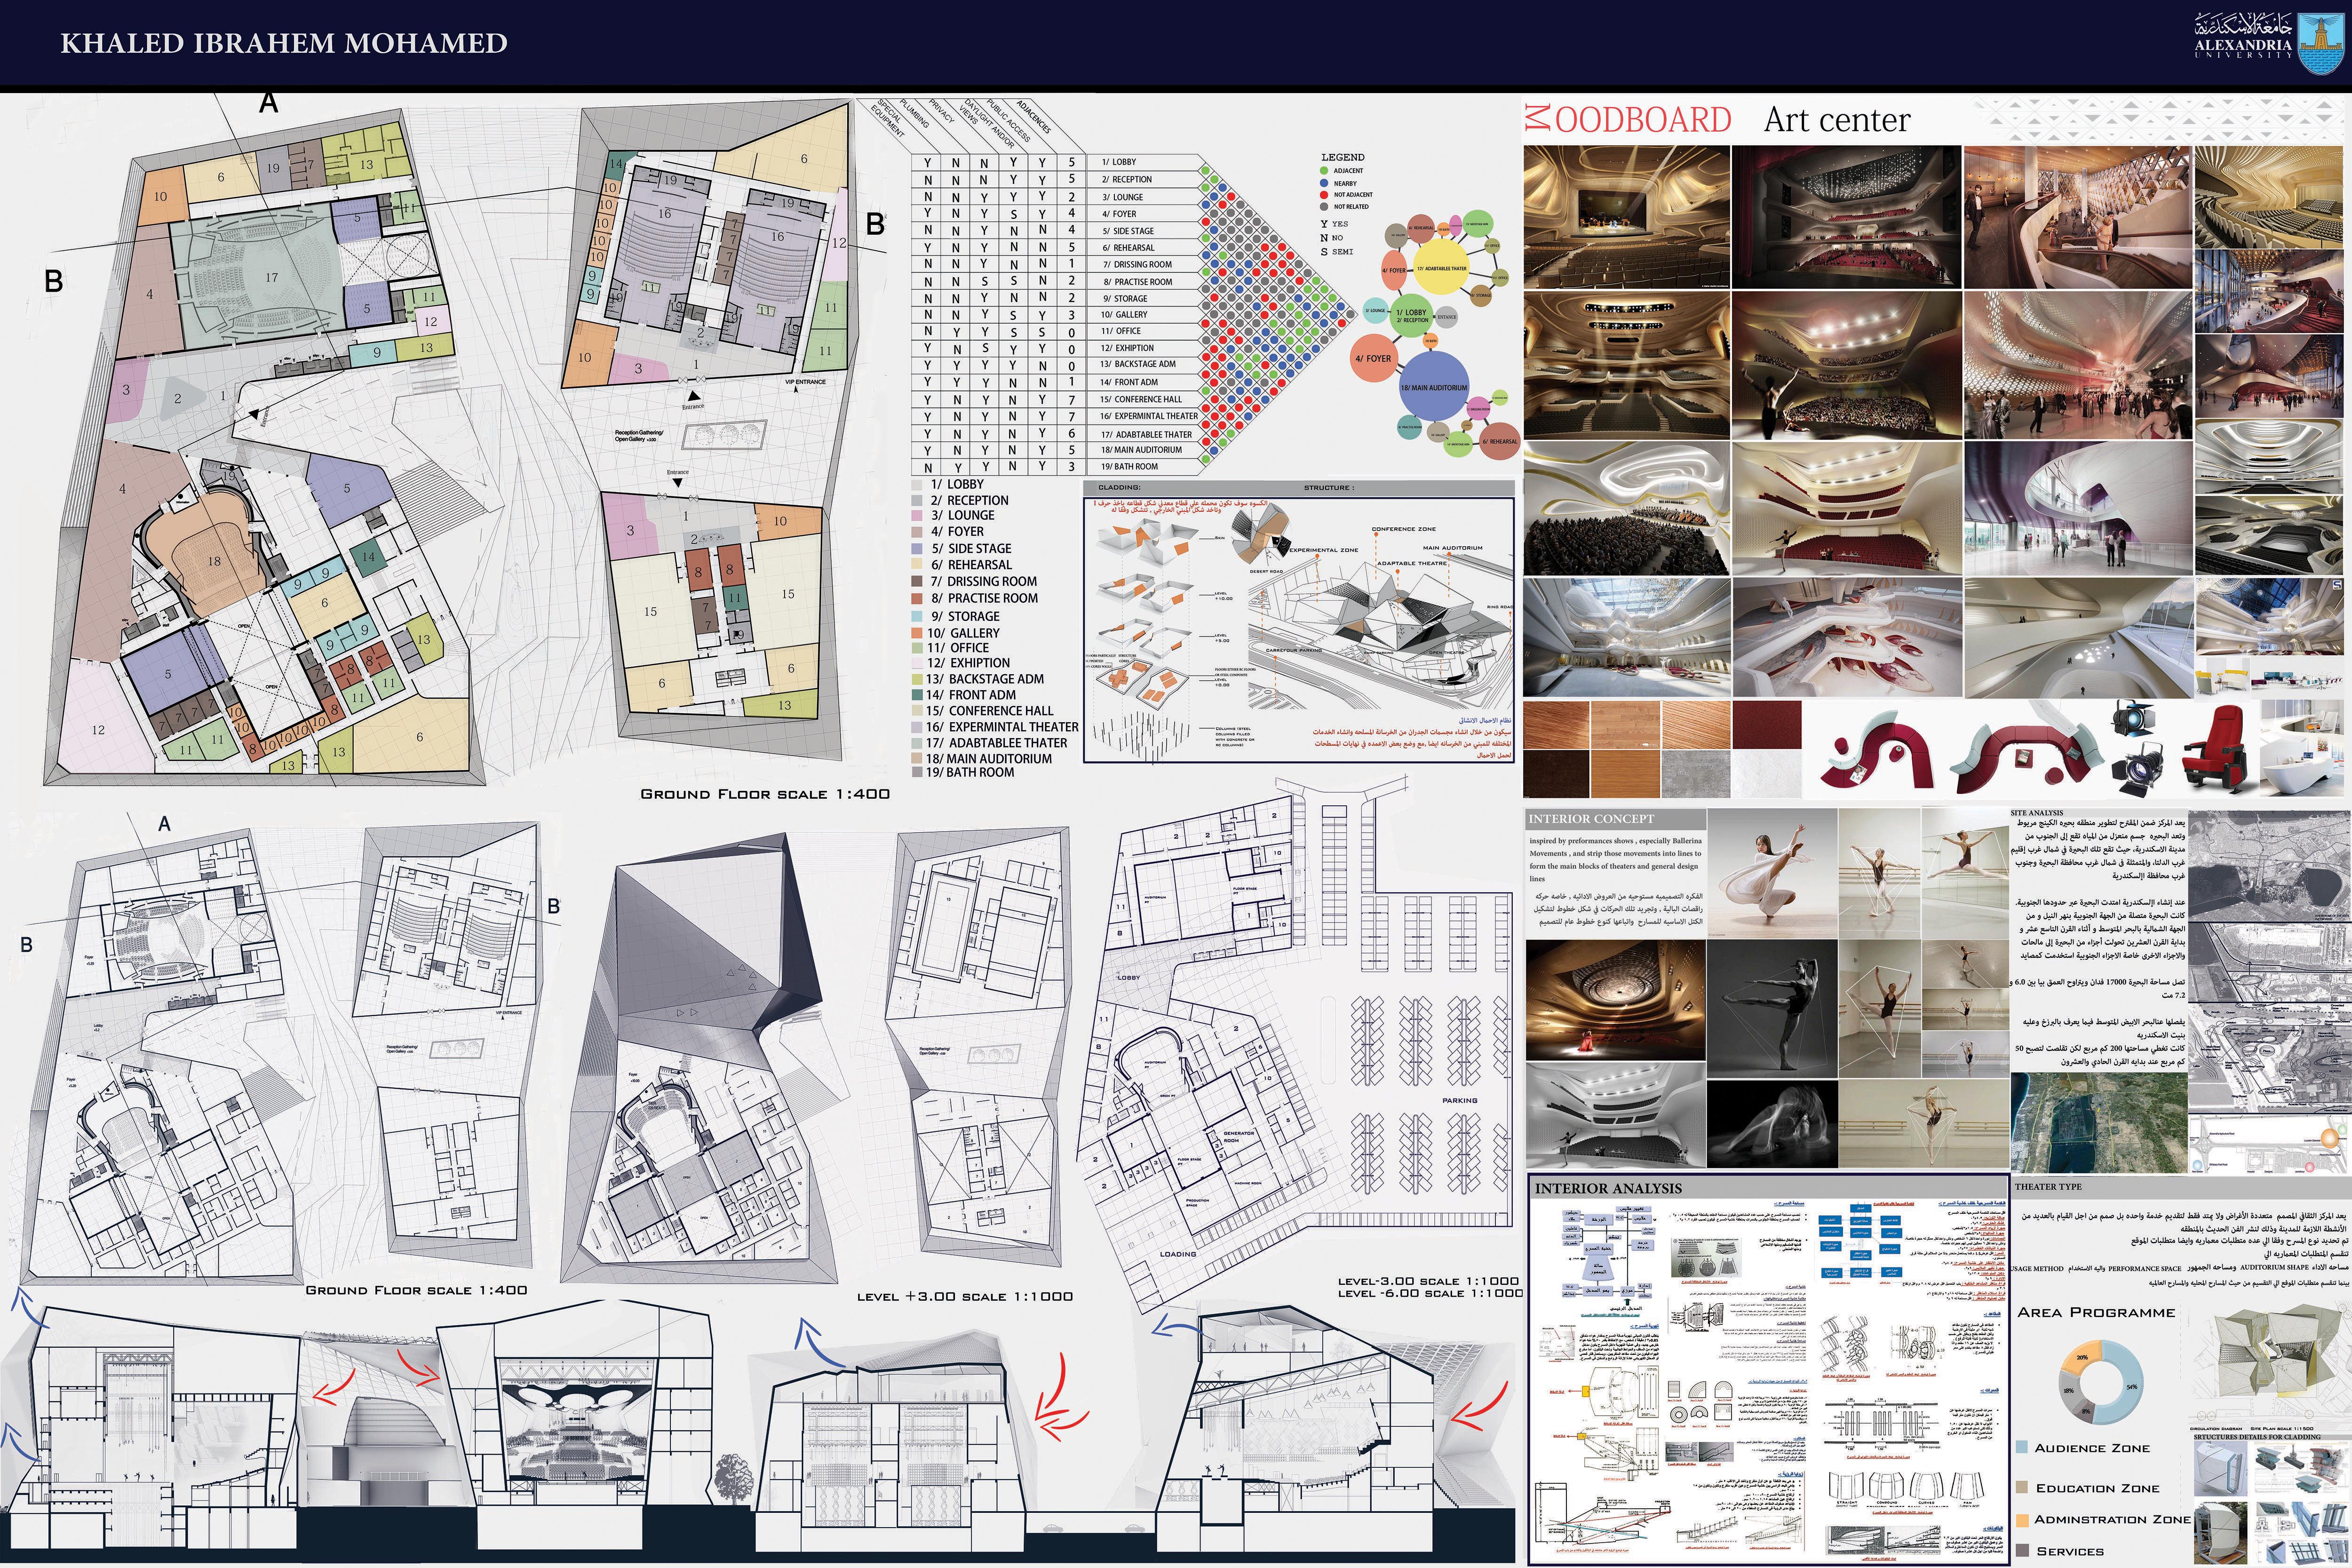Click the 18/ Main Auditorium bubble
This screenshot has height=1568, width=2352.
[x=1433, y=386]
